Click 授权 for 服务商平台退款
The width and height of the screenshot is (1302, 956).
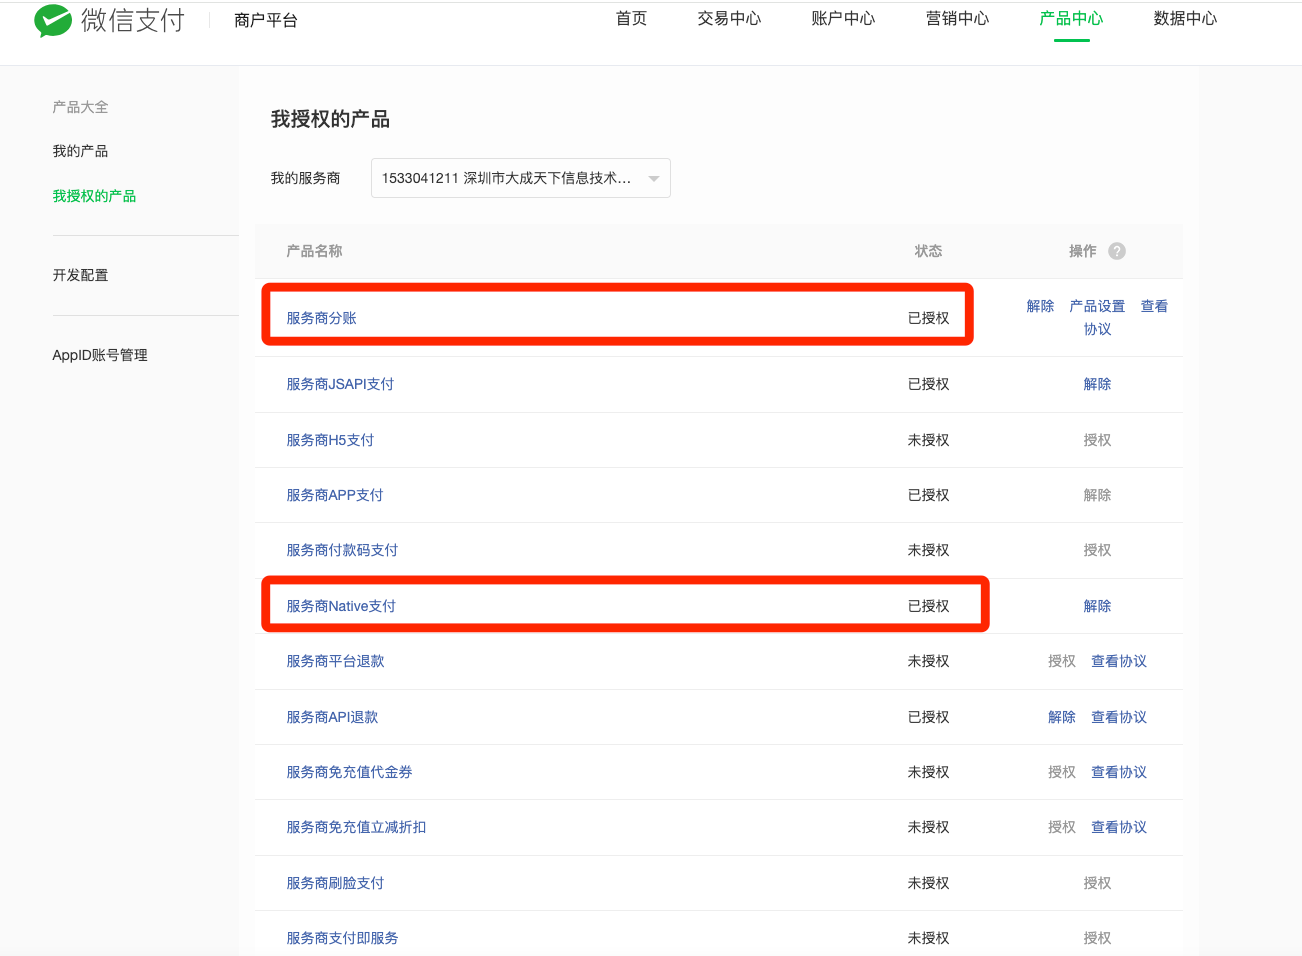click(x=1061, y=661)
